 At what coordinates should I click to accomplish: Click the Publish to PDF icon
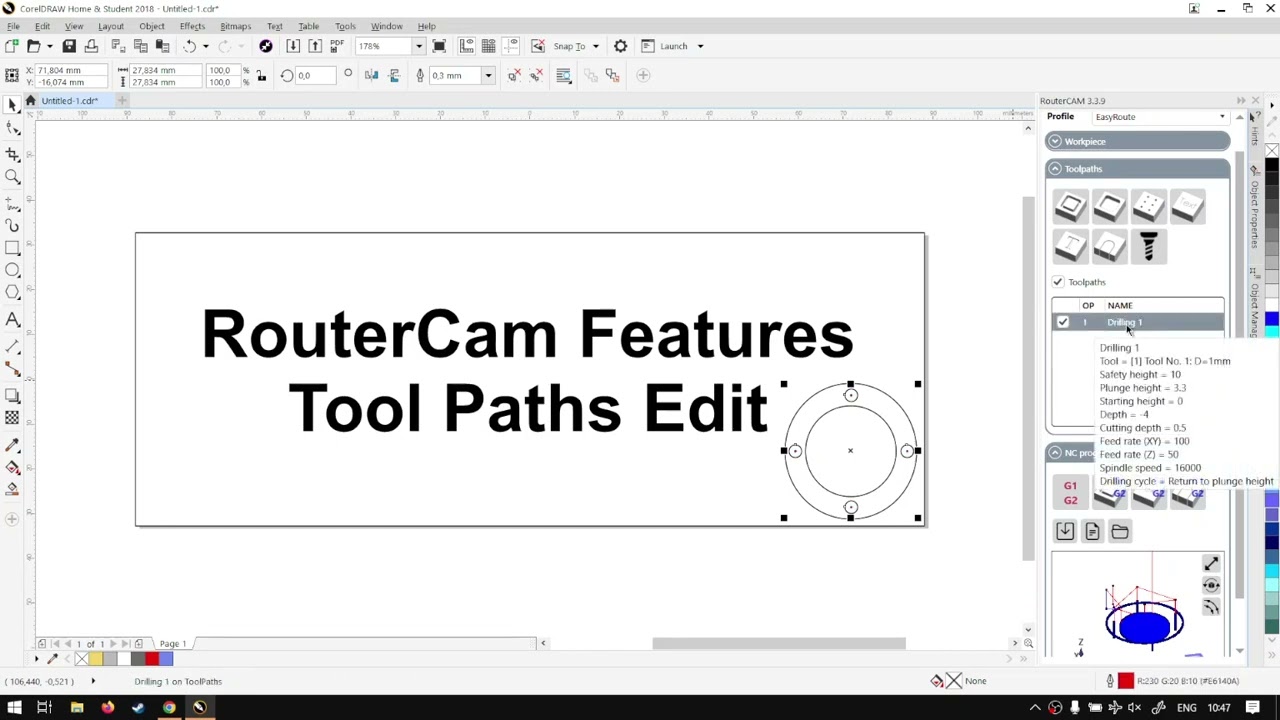337,46
